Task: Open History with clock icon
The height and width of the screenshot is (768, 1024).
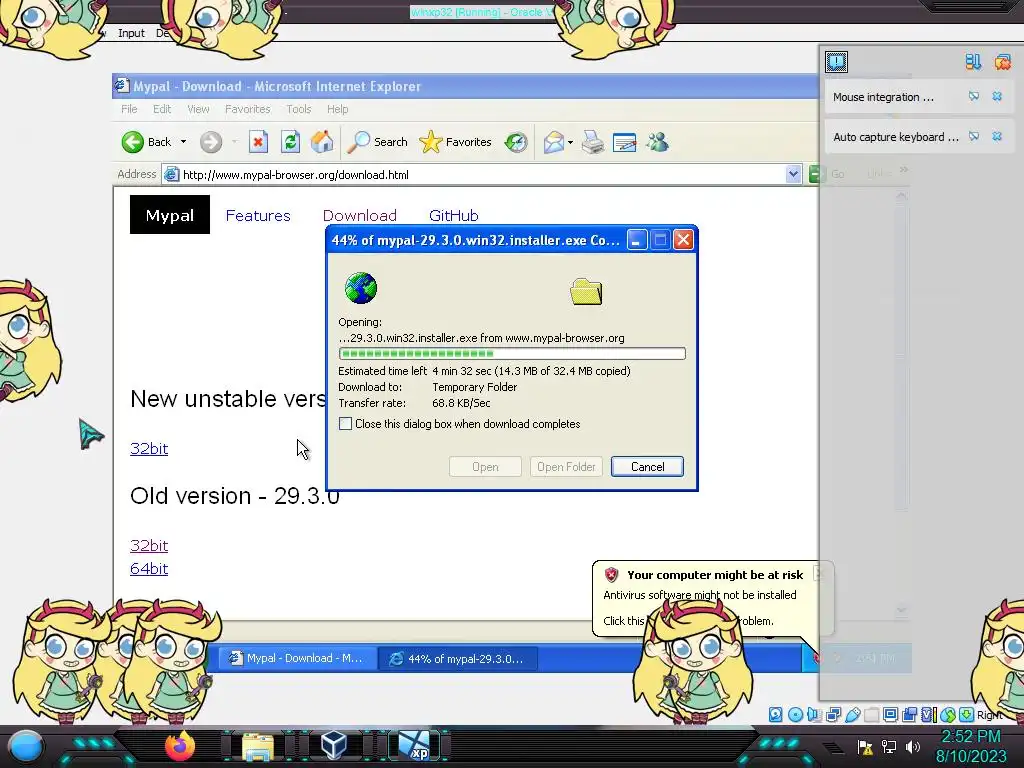Action: 516,142
